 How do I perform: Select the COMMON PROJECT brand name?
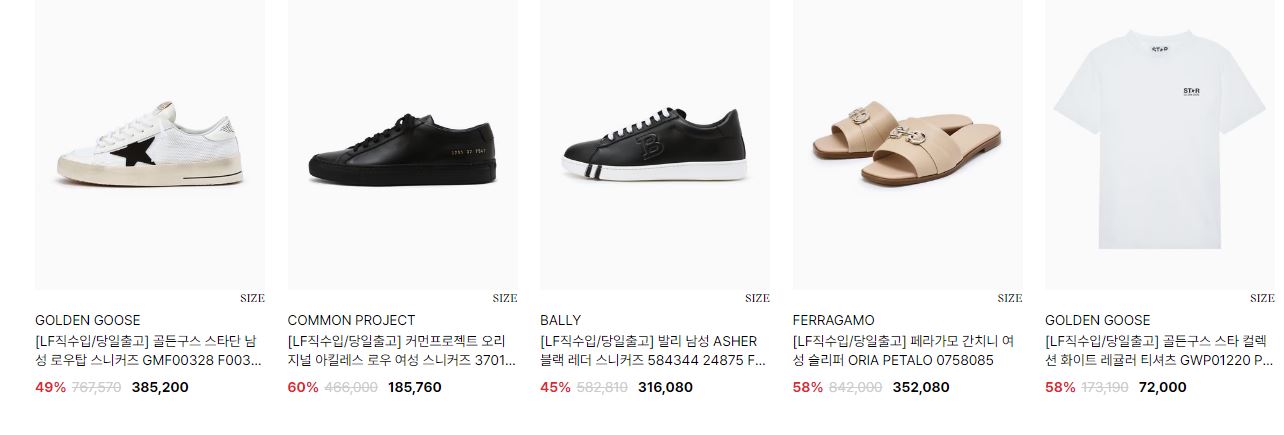point(351,321)
